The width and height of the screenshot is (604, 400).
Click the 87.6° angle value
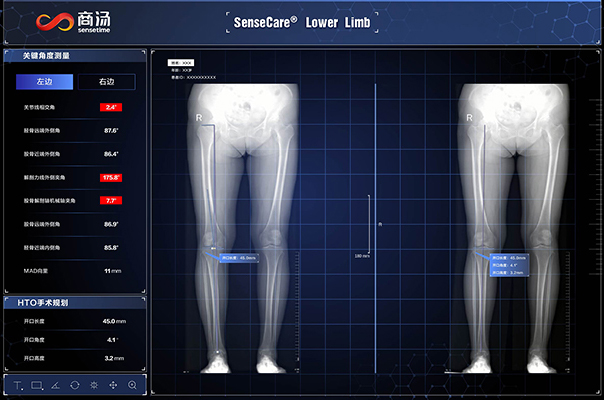(111, 131)
